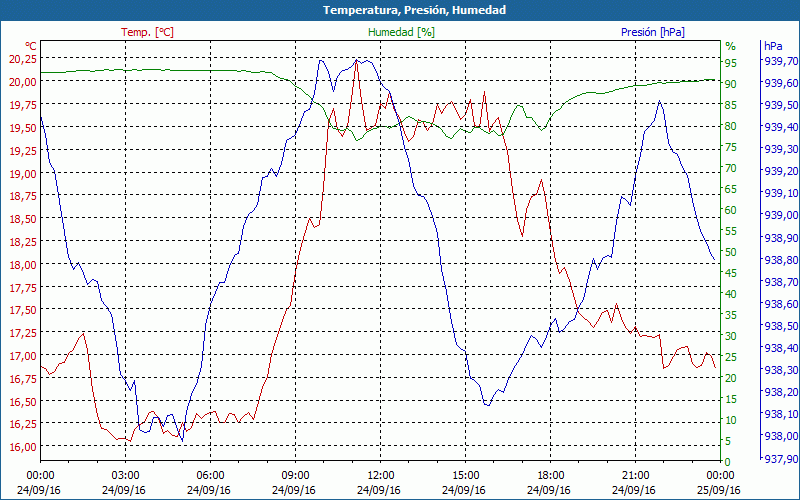800x500 pixels.
Task: Click the '50' humidity axis value
Action: [731, 252]
